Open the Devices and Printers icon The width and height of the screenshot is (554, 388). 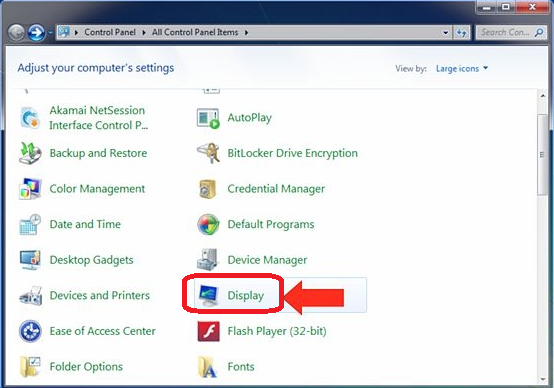[31, 295]
